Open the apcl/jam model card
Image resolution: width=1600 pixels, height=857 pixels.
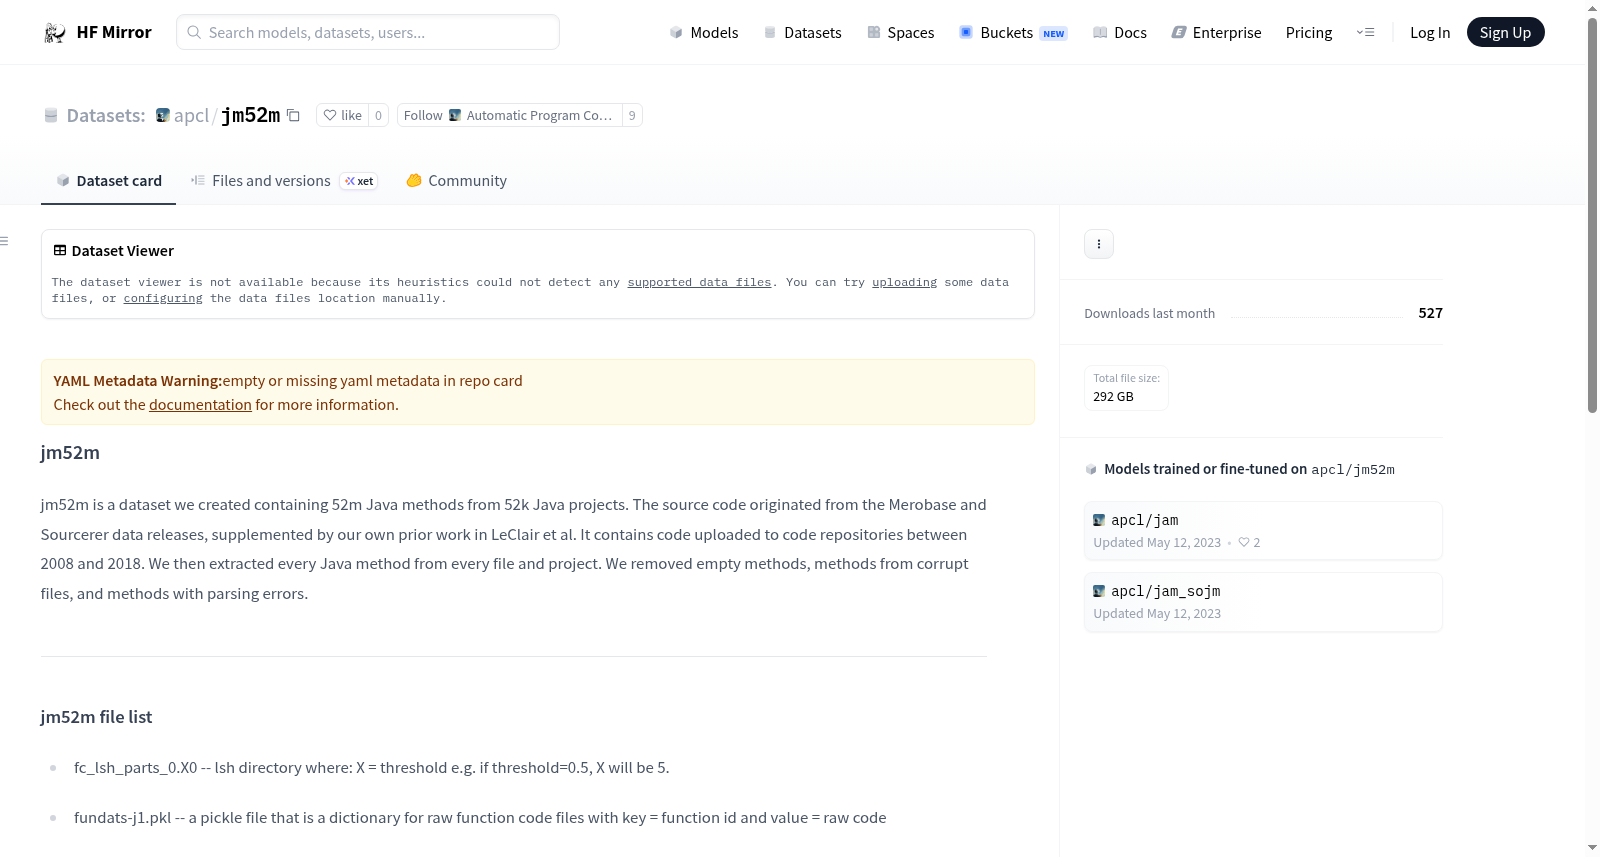[x=1263, y=531]
